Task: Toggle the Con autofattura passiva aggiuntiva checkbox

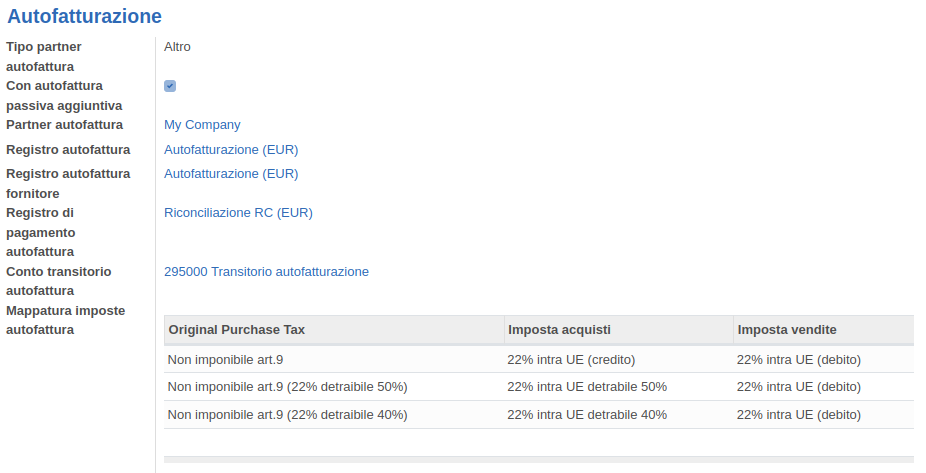Action: (x=170, y=86)
